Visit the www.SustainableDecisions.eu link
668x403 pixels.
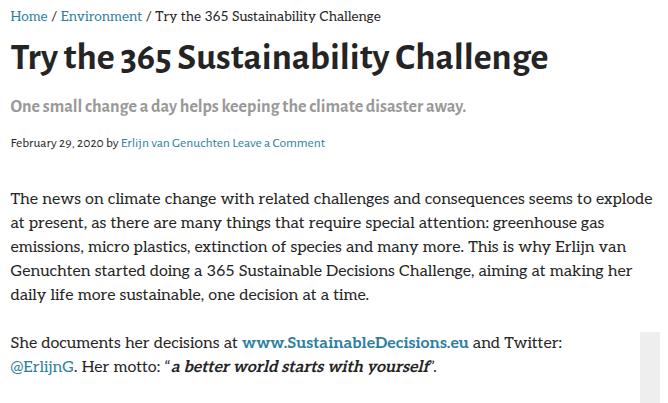pos(355,343)
